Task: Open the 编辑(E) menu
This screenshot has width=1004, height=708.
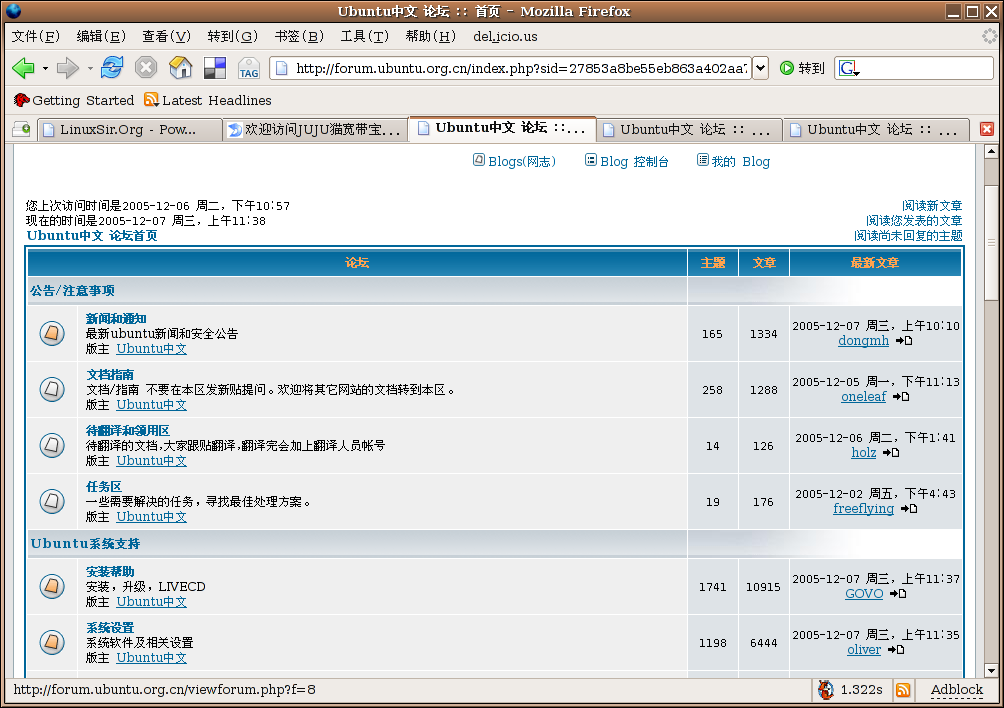Action: tap(101, 36)
